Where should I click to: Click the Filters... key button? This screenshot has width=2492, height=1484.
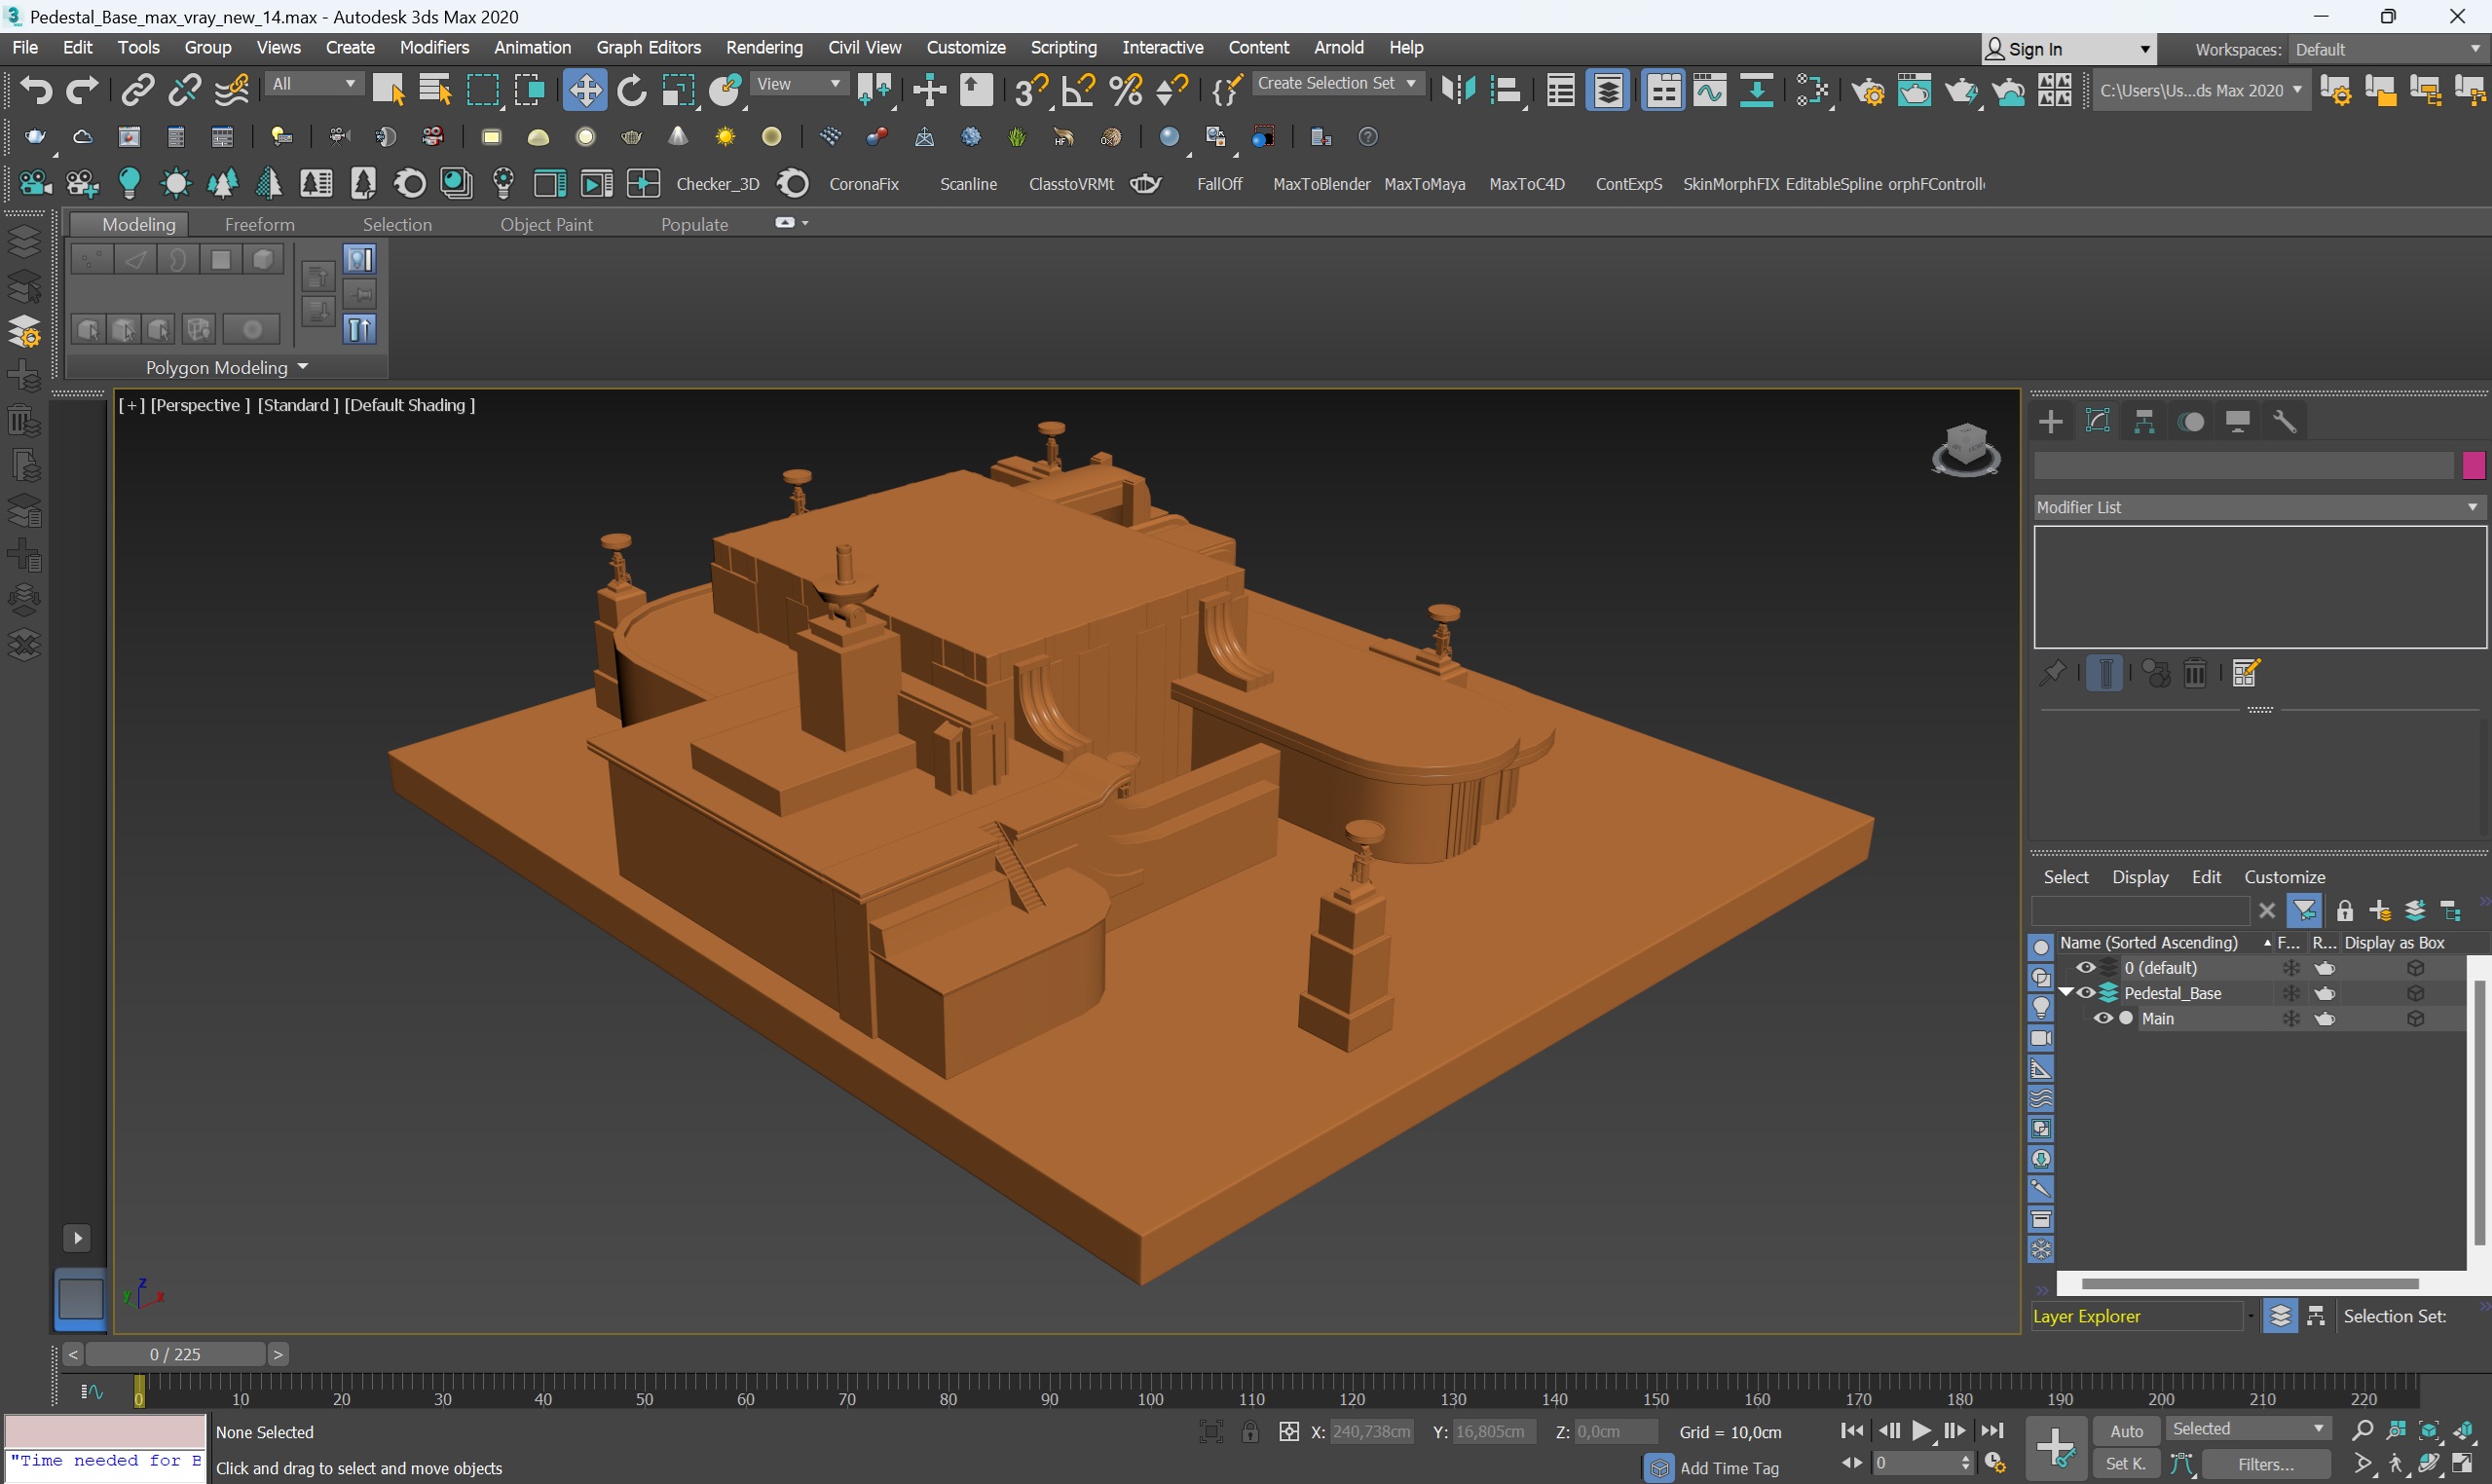2266,1464
